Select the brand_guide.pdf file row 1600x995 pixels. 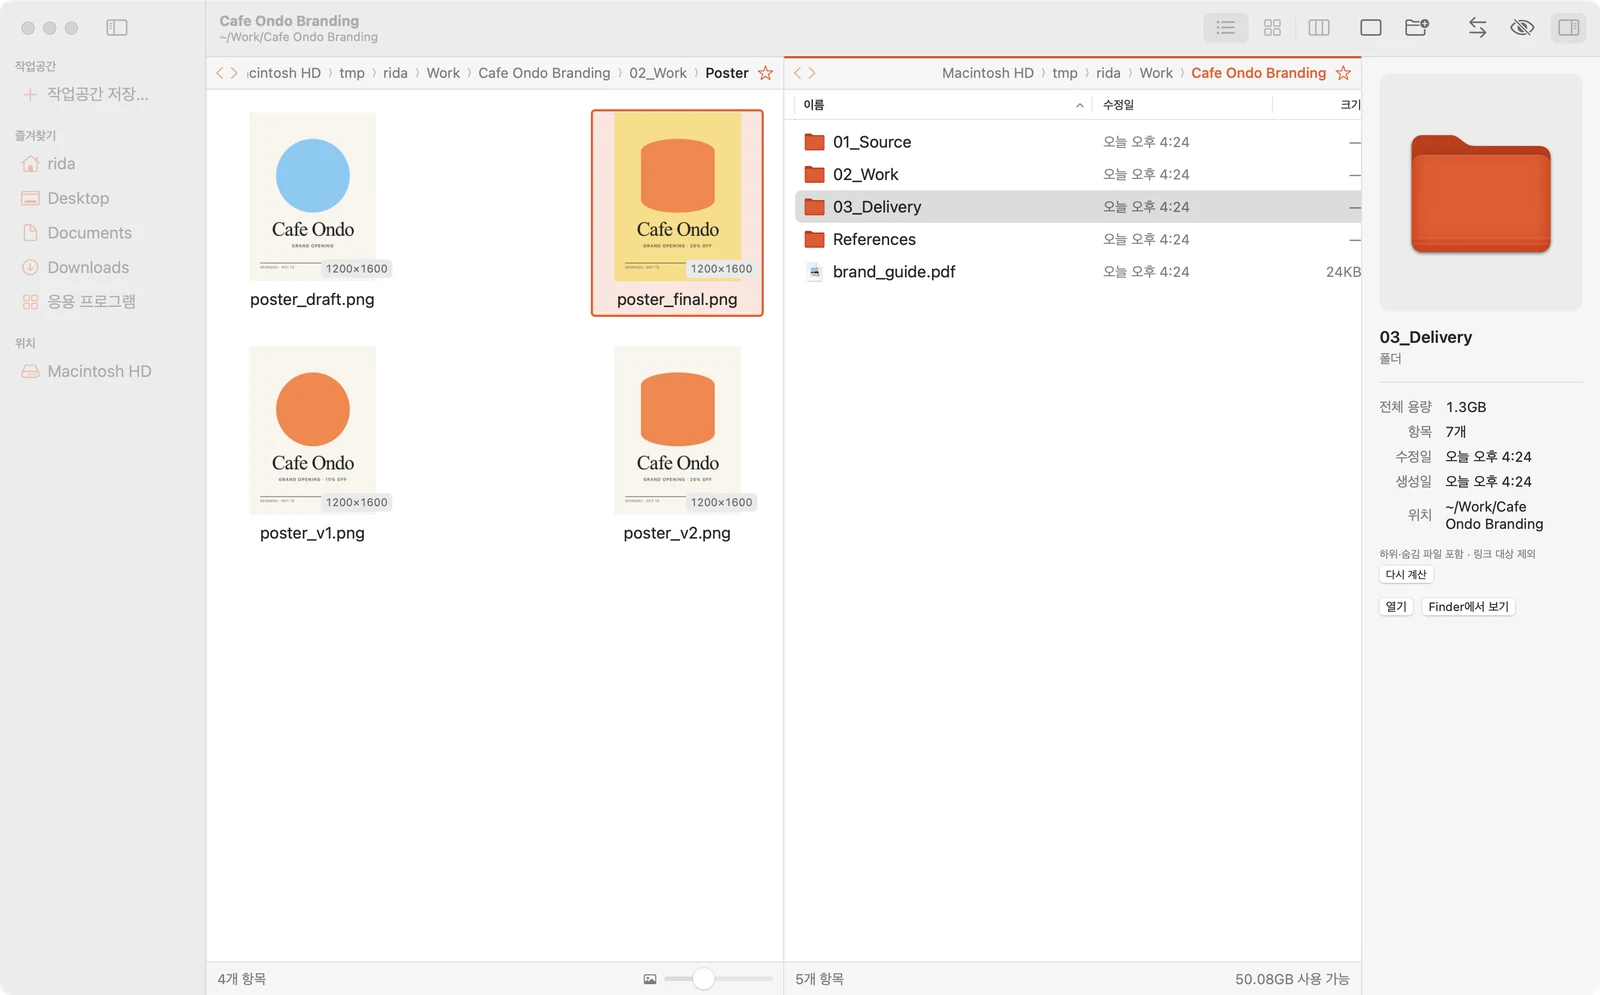click(x=1078, y=272)
